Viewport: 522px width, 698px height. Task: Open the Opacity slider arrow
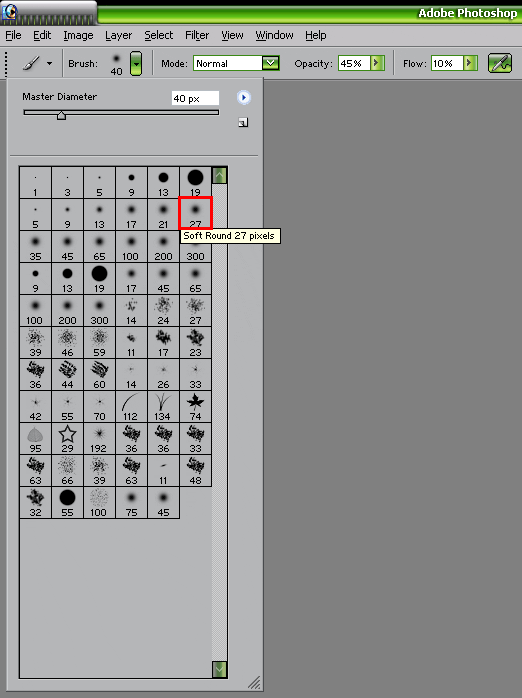coord(377,63)
